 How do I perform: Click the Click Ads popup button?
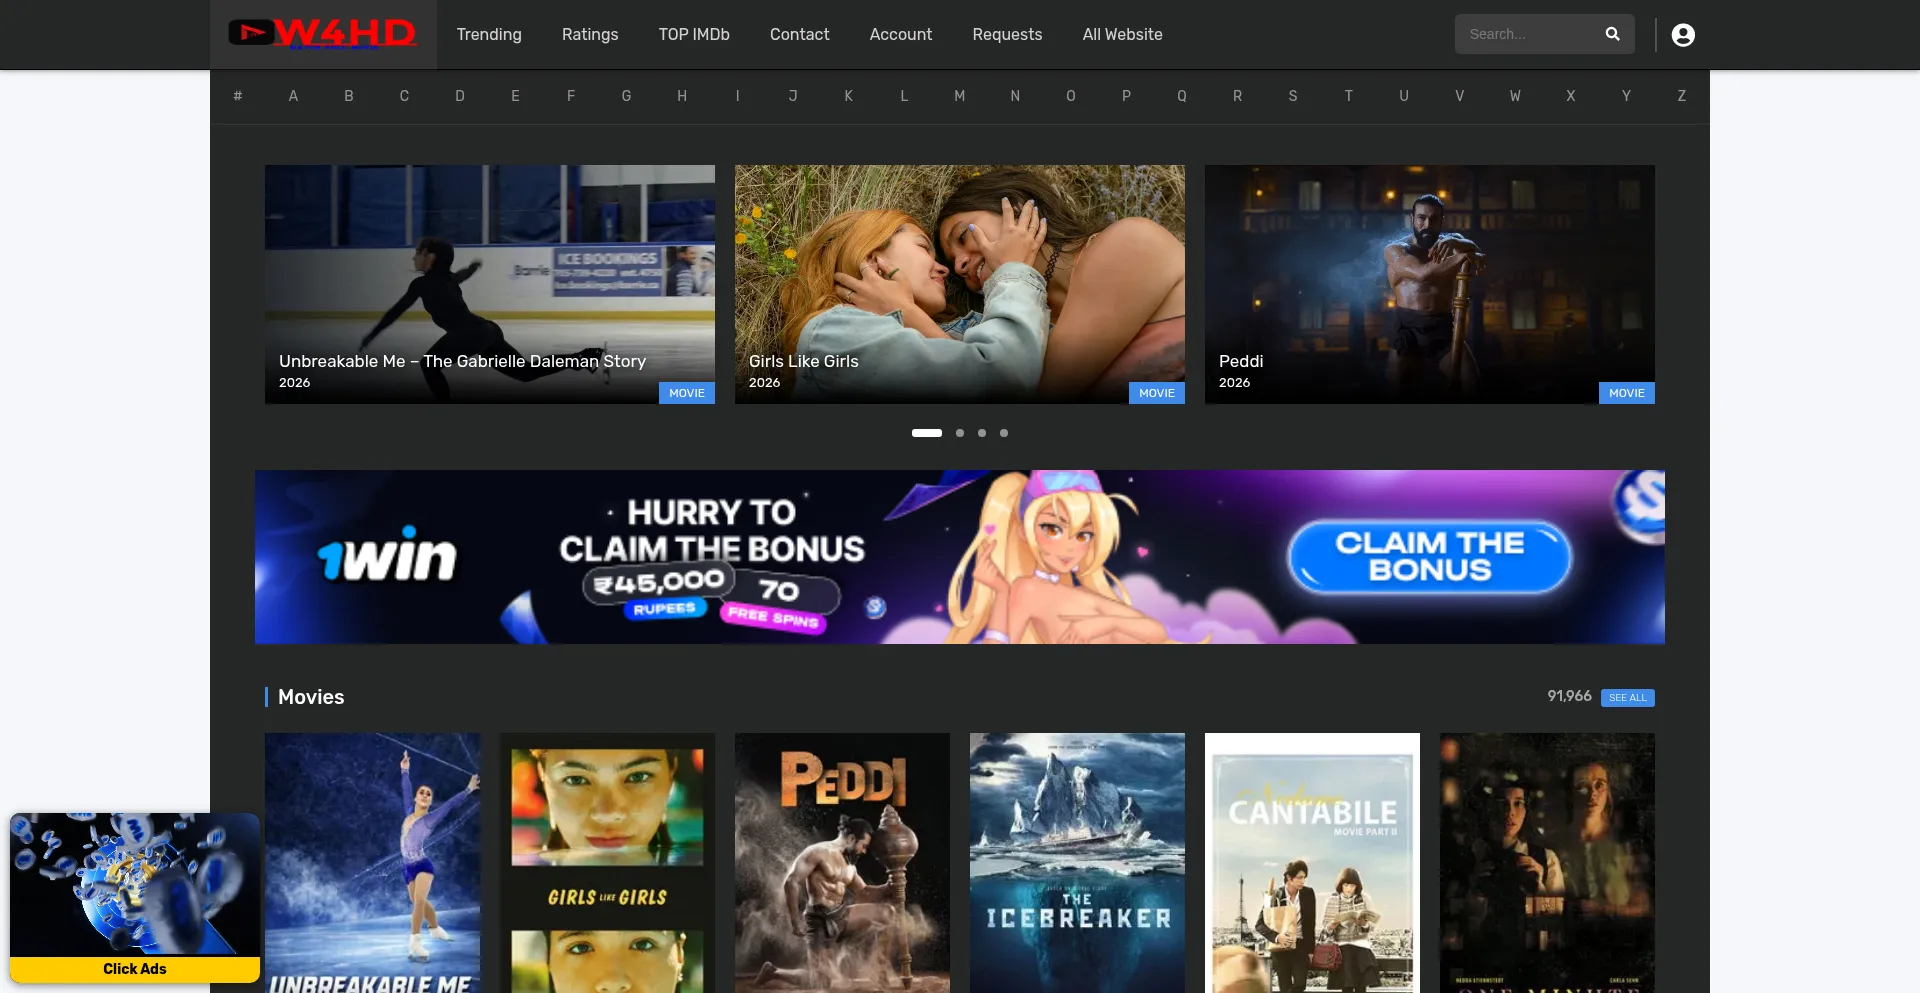tap(135, 969)
